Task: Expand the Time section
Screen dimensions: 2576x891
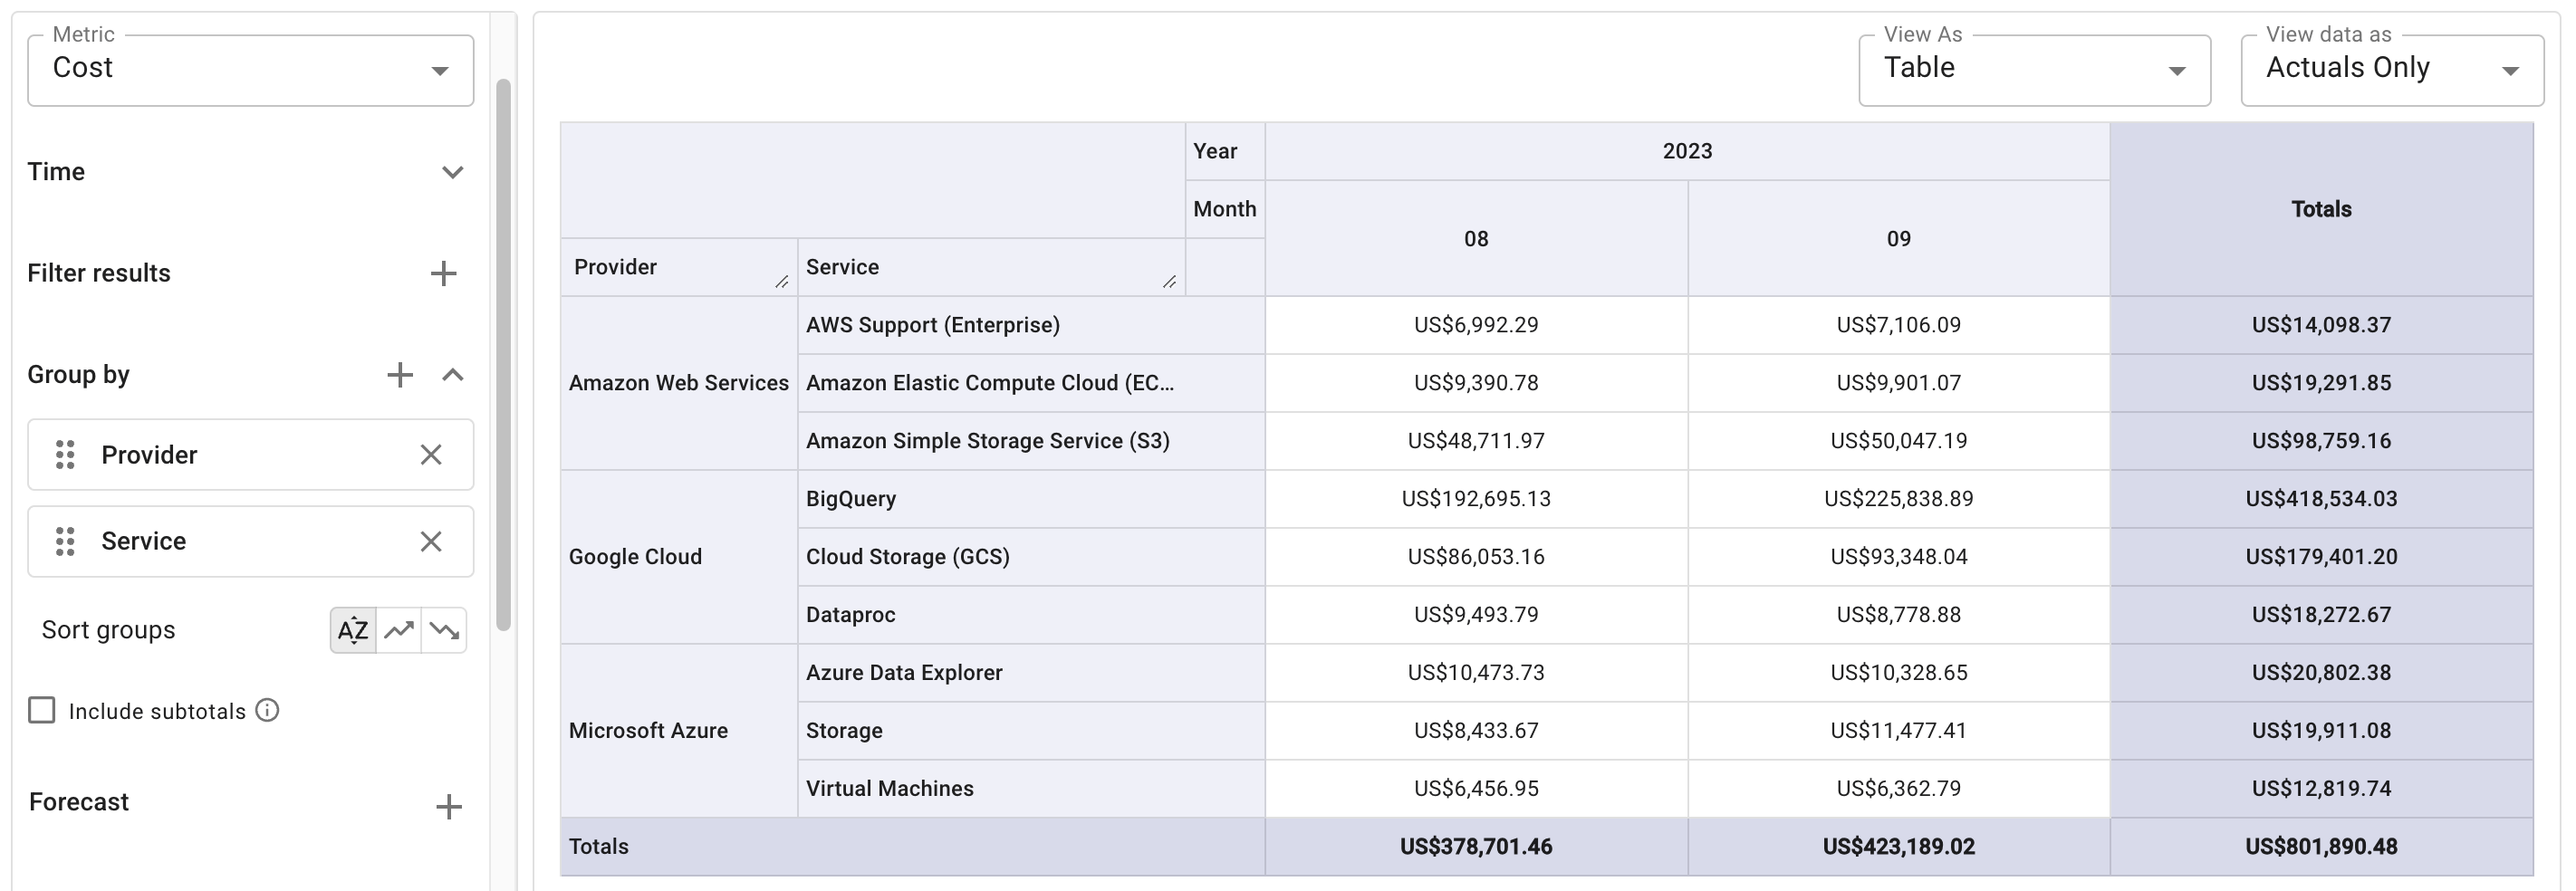Action: [x=452, y=172]
